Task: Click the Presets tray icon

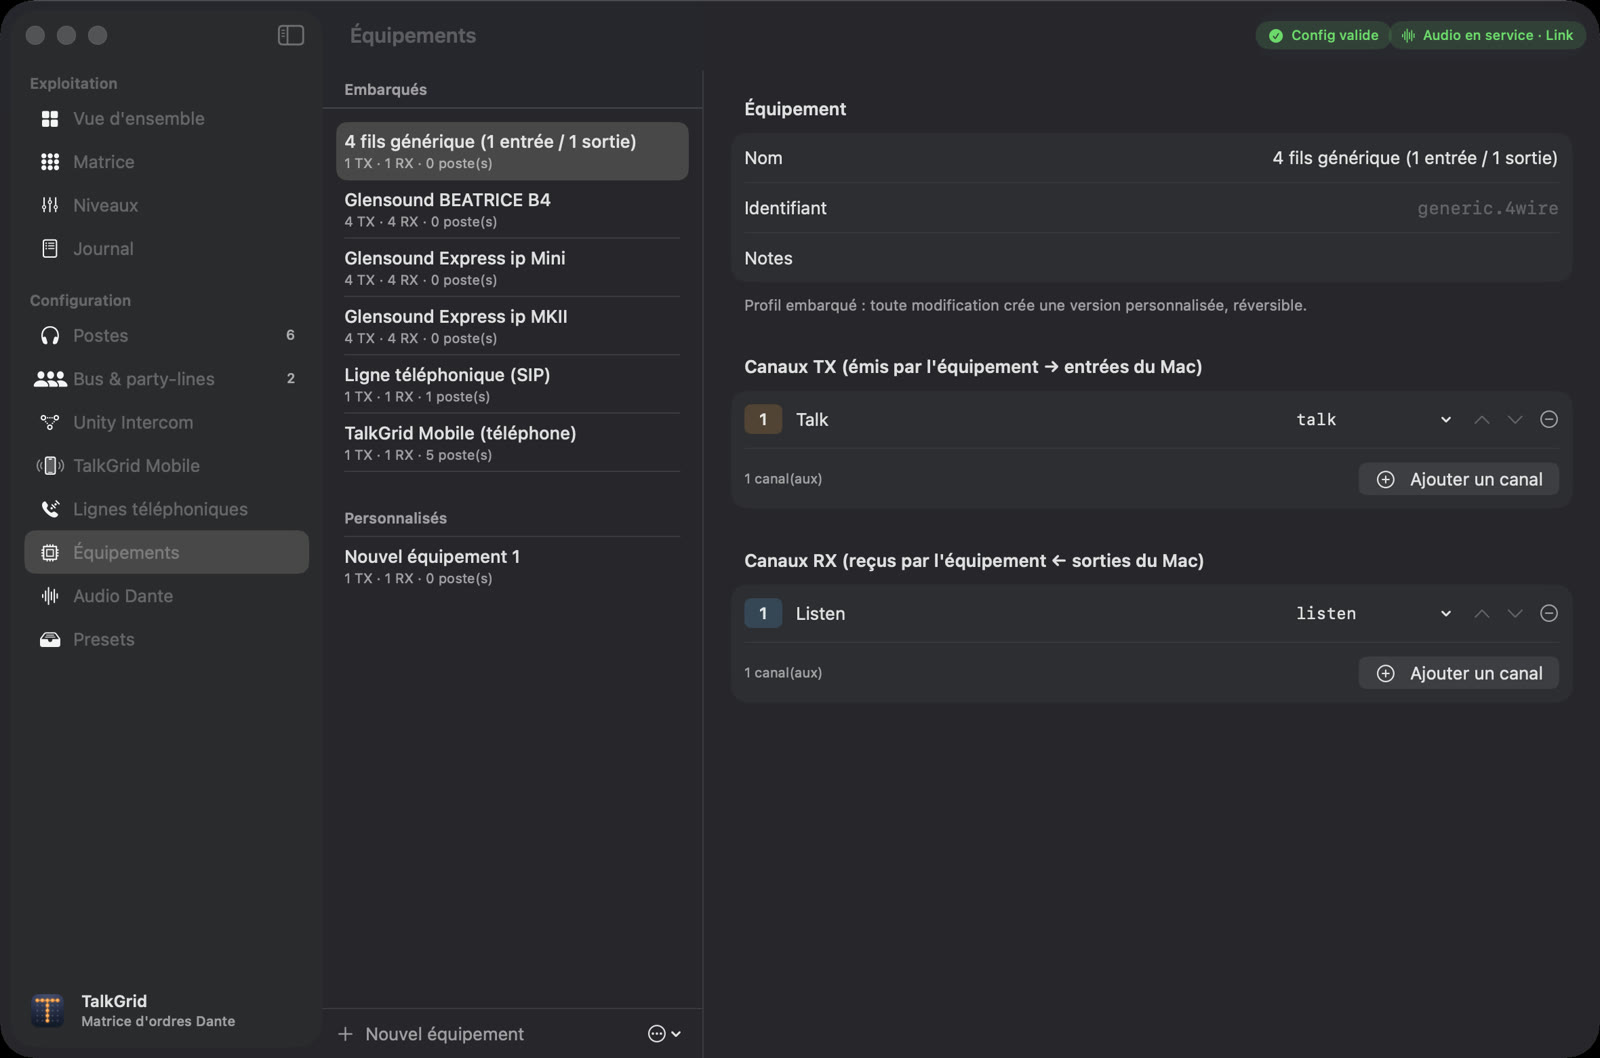Action: [x=50, y=639]
